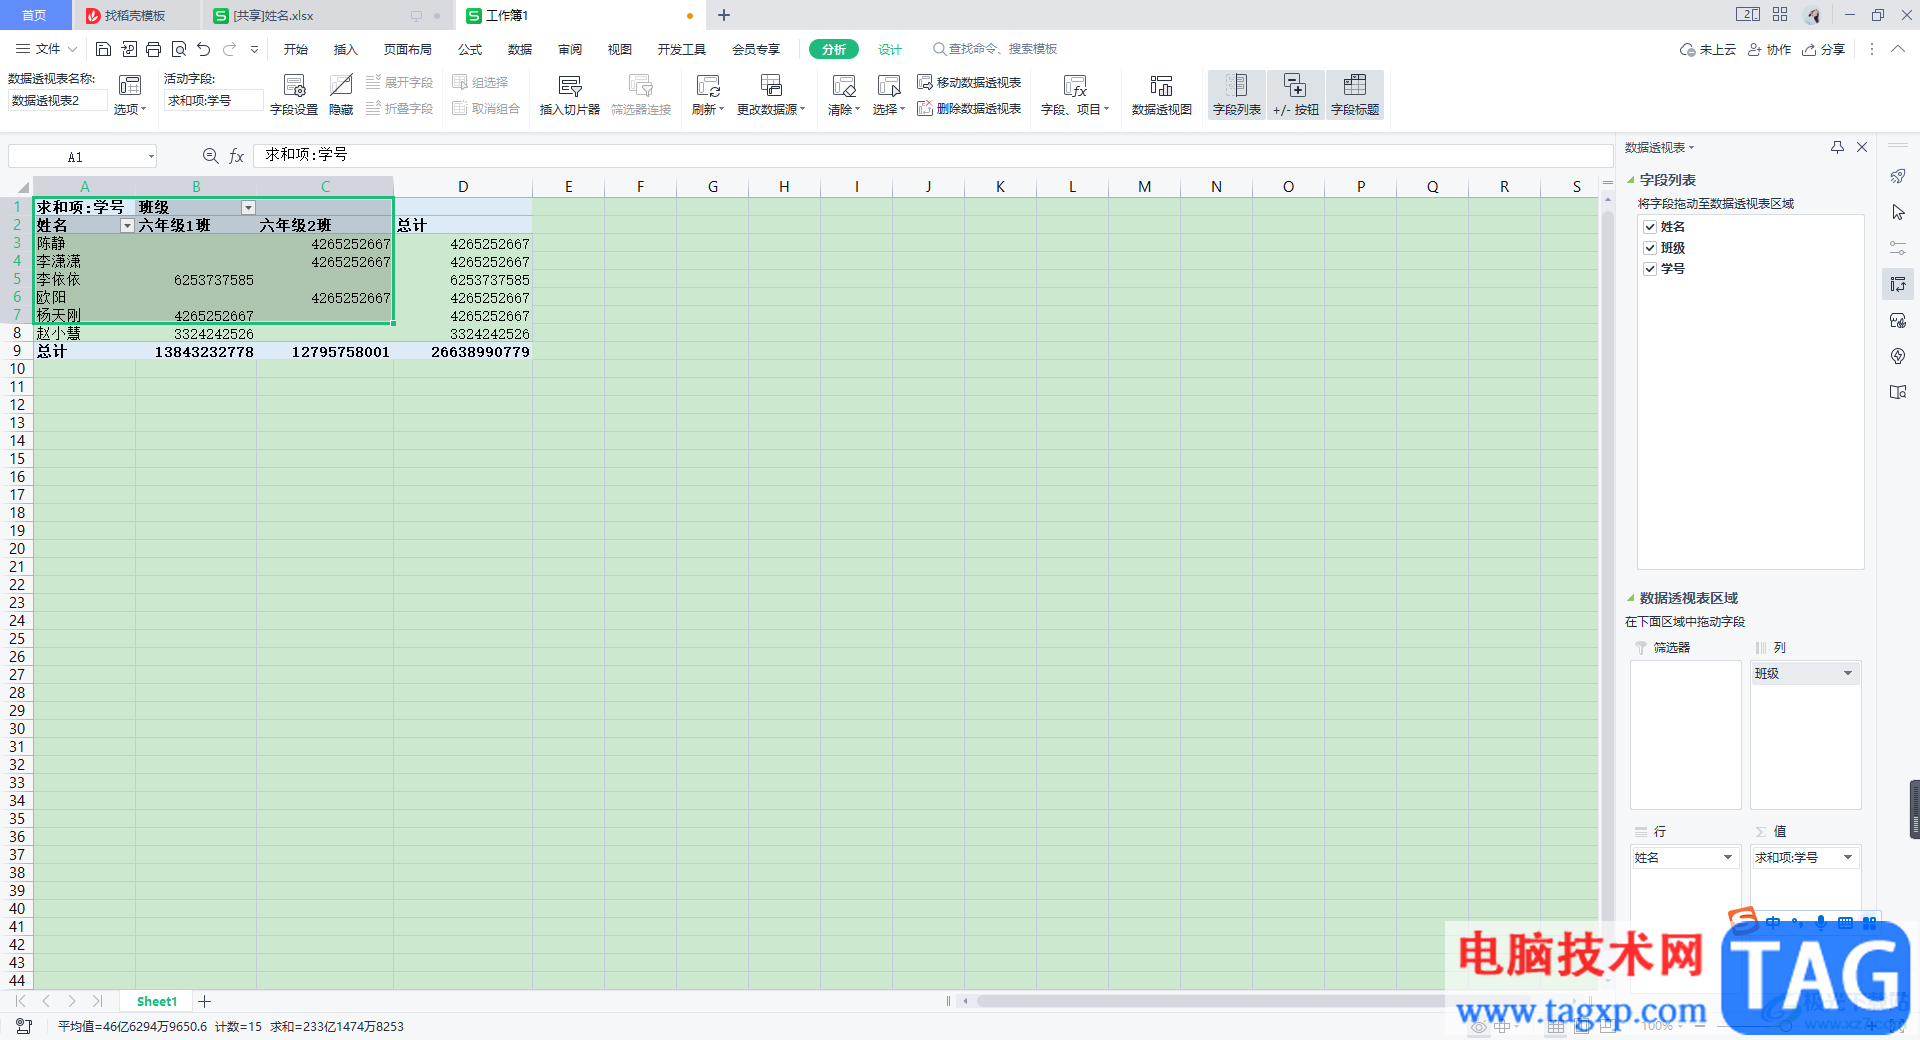Click the 查找命令 search box

click(995, 49)
